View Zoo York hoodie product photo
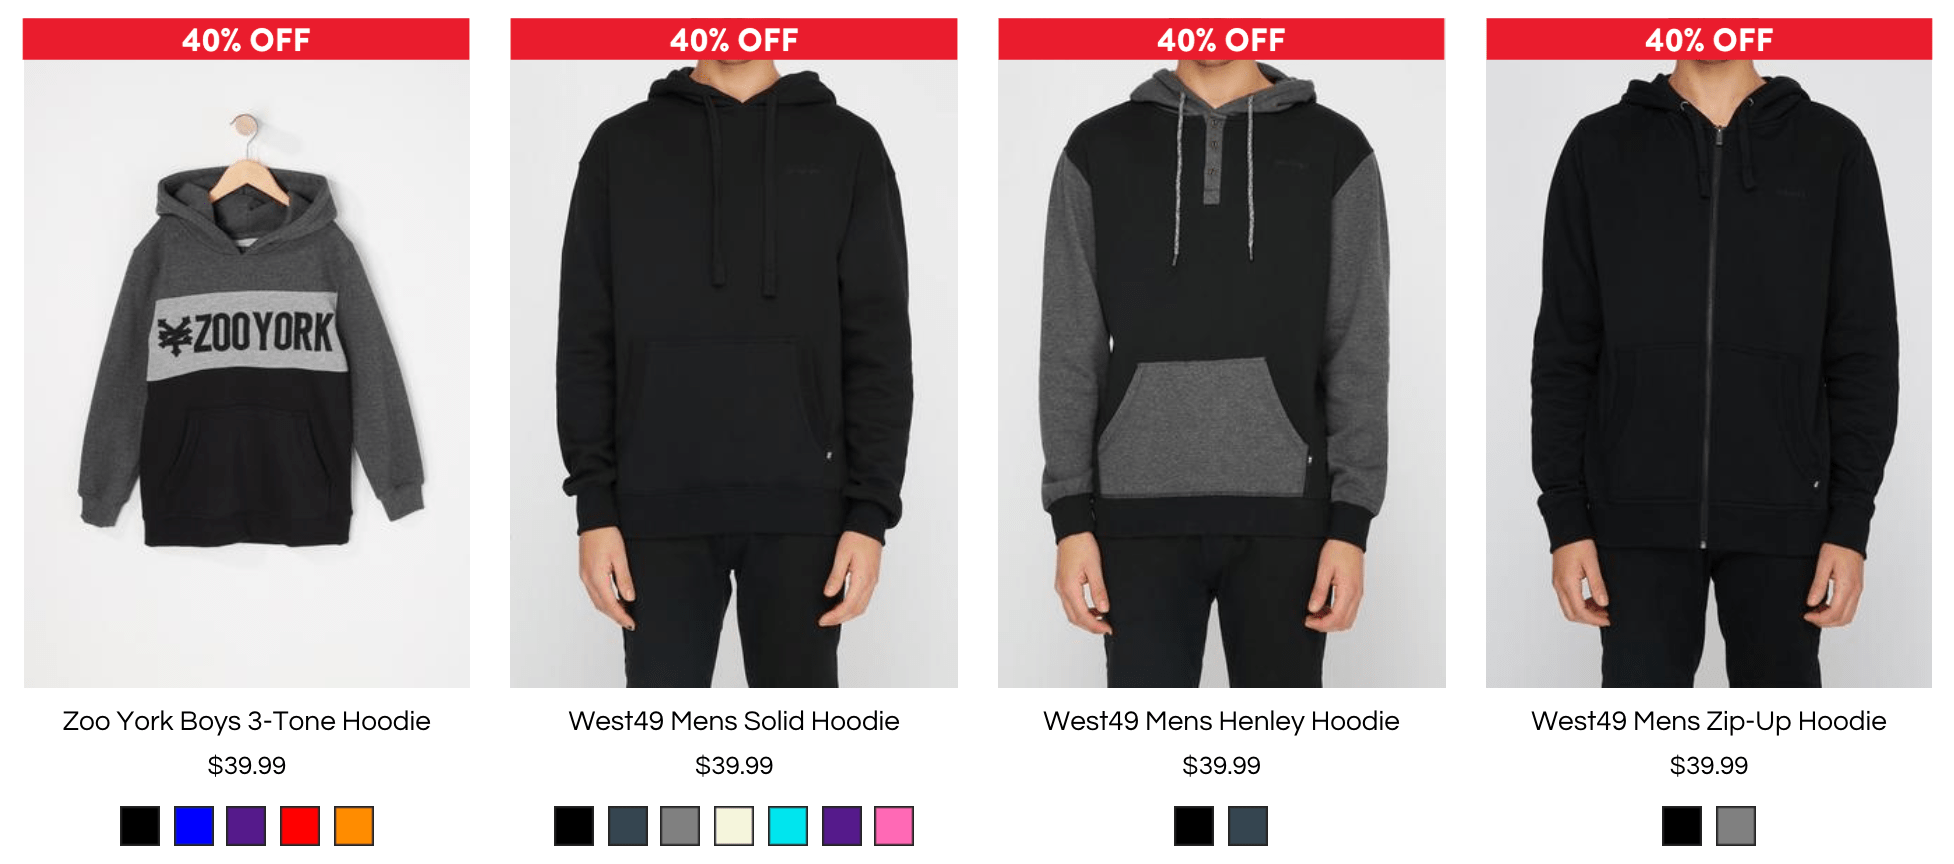1954x864 pixels. 246,373
